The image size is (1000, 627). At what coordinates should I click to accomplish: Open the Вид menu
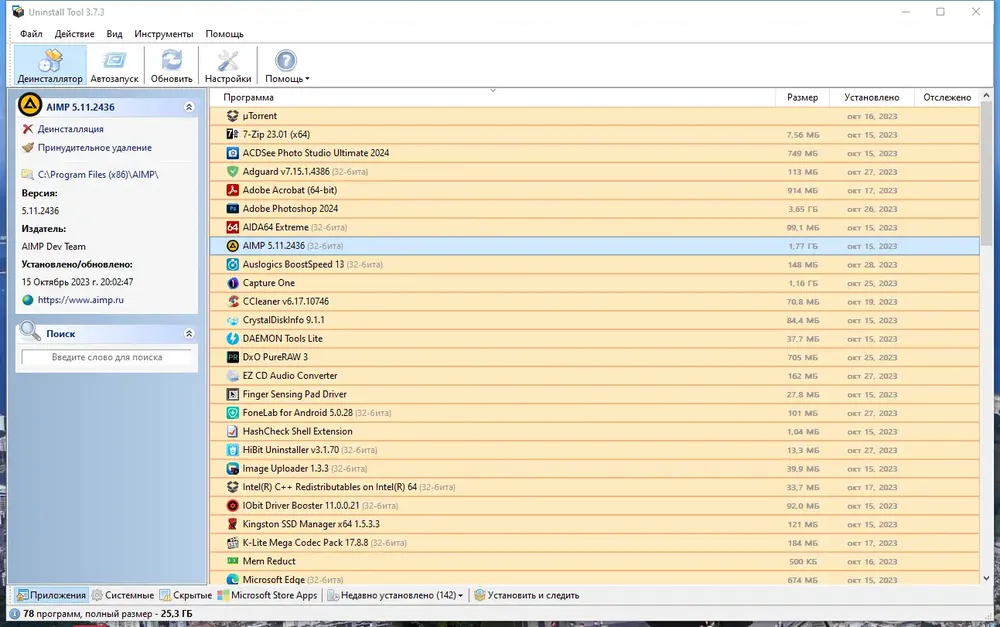click(x=114, y=34)
